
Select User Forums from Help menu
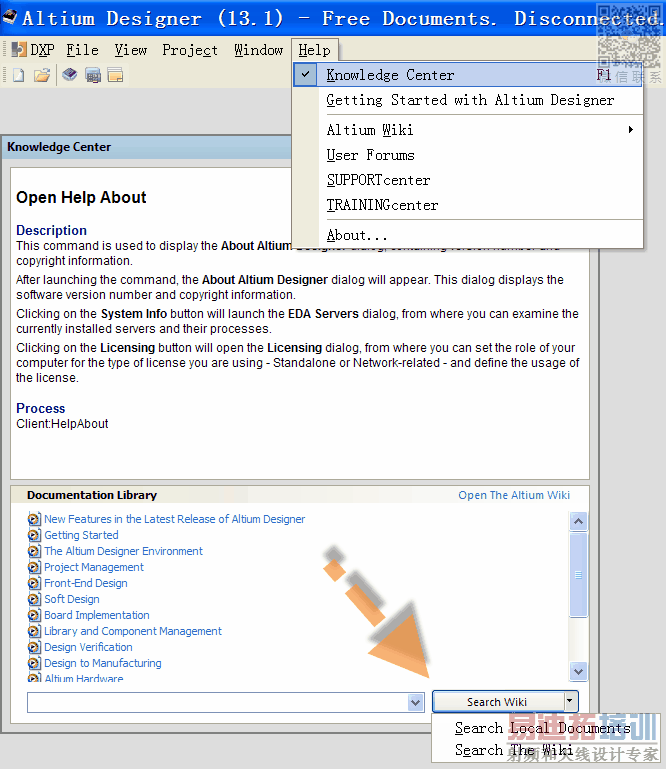370,155
